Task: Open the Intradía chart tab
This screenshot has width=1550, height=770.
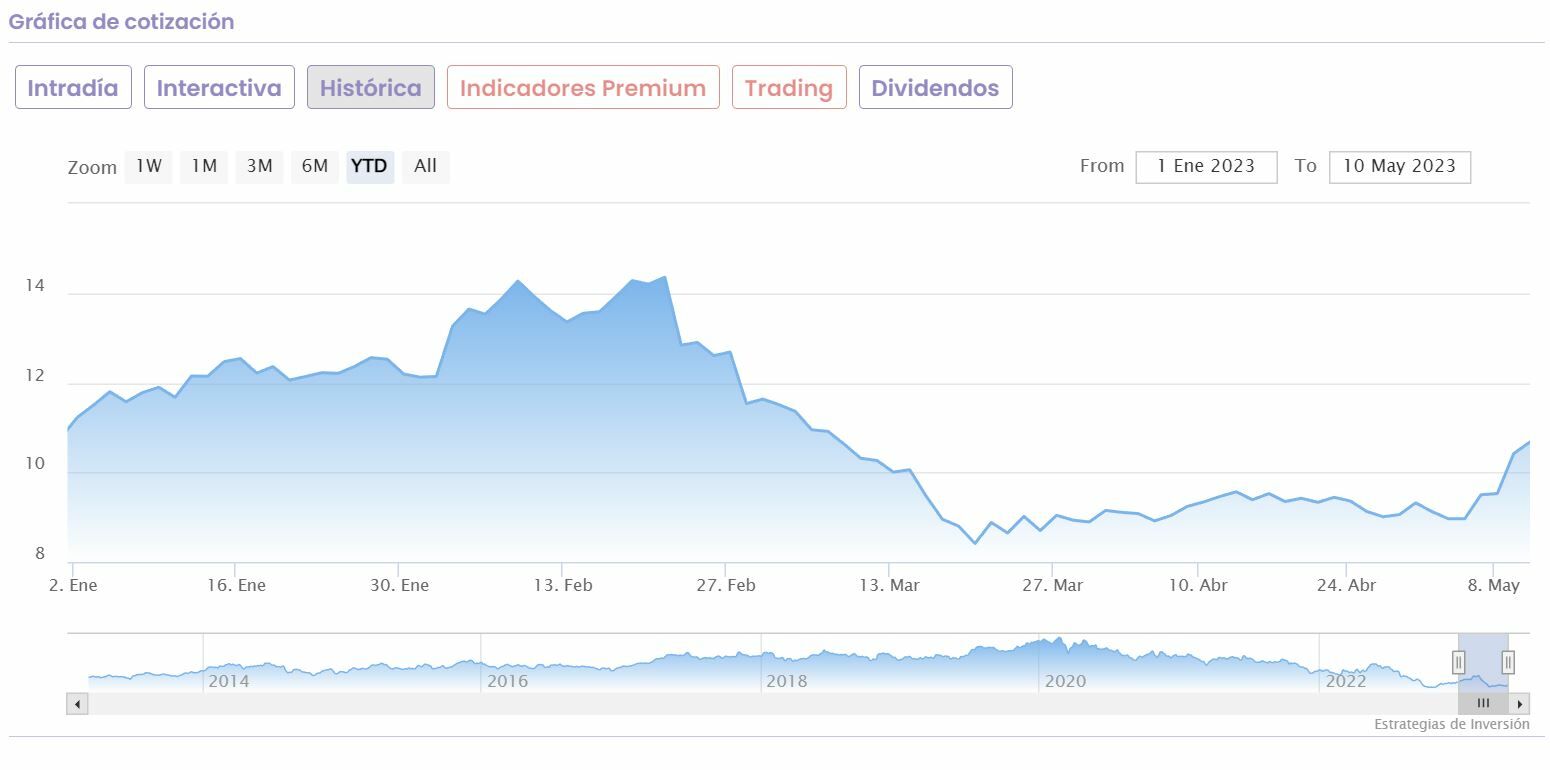Action: click(73, 88)
